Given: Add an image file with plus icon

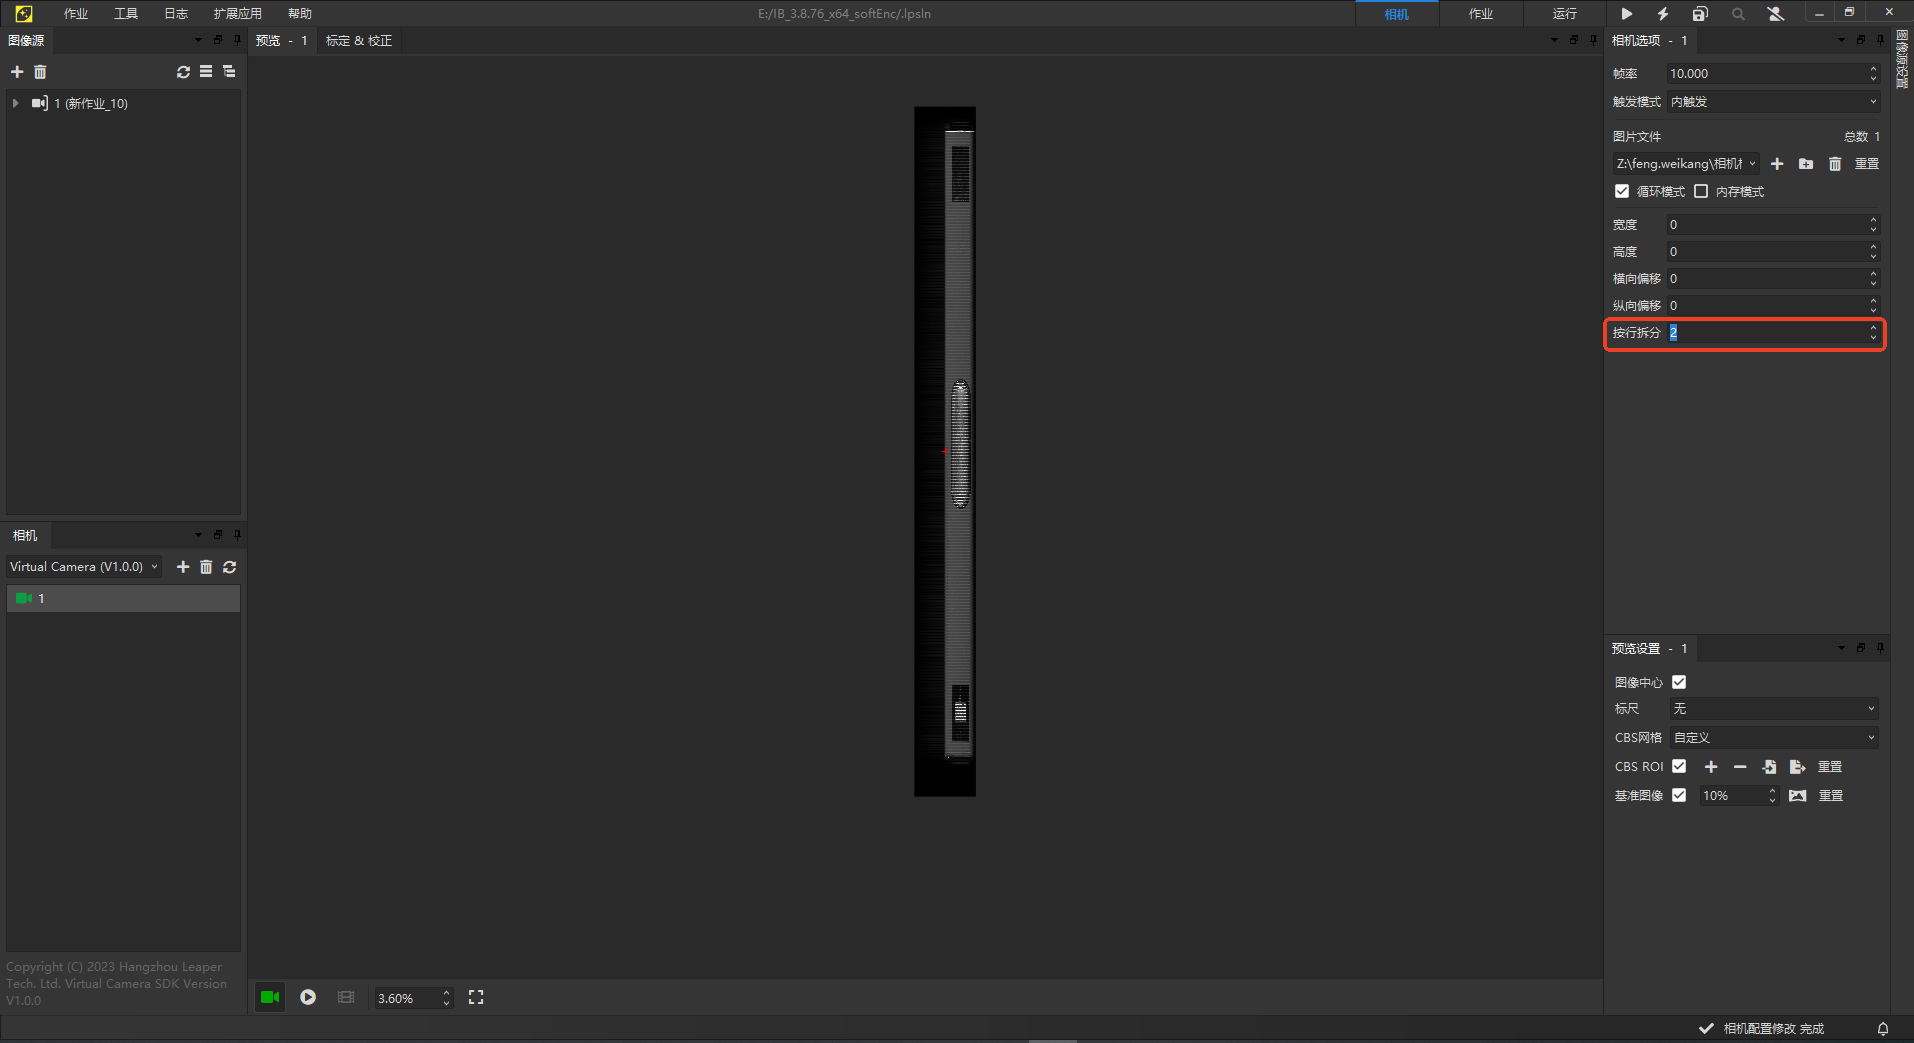Looking at the screenshot, I should (1777, 164).
